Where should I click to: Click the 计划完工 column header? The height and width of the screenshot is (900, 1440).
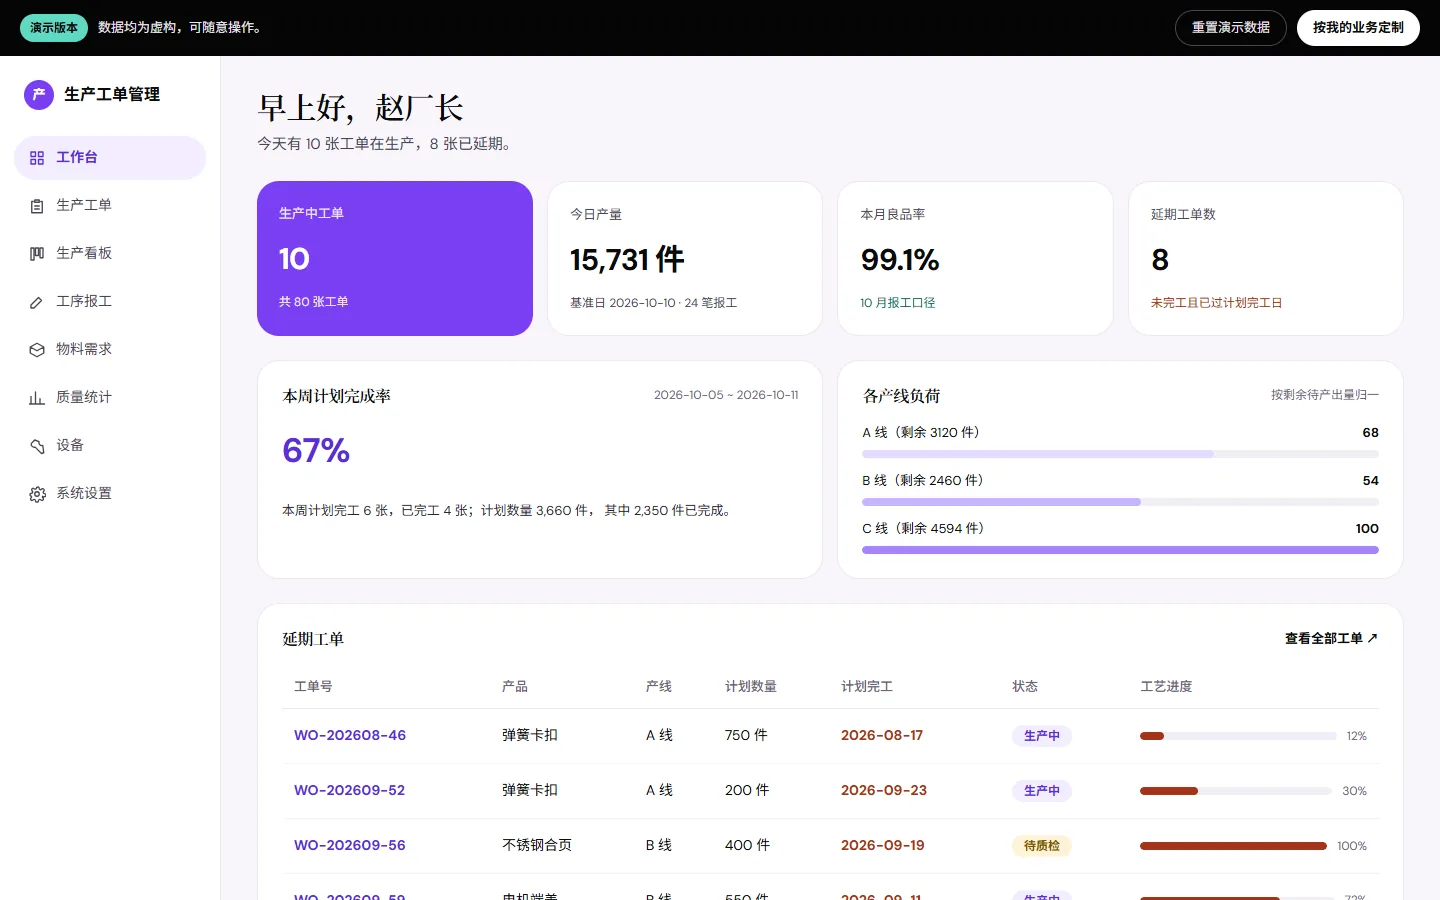(x=867, y=686)
